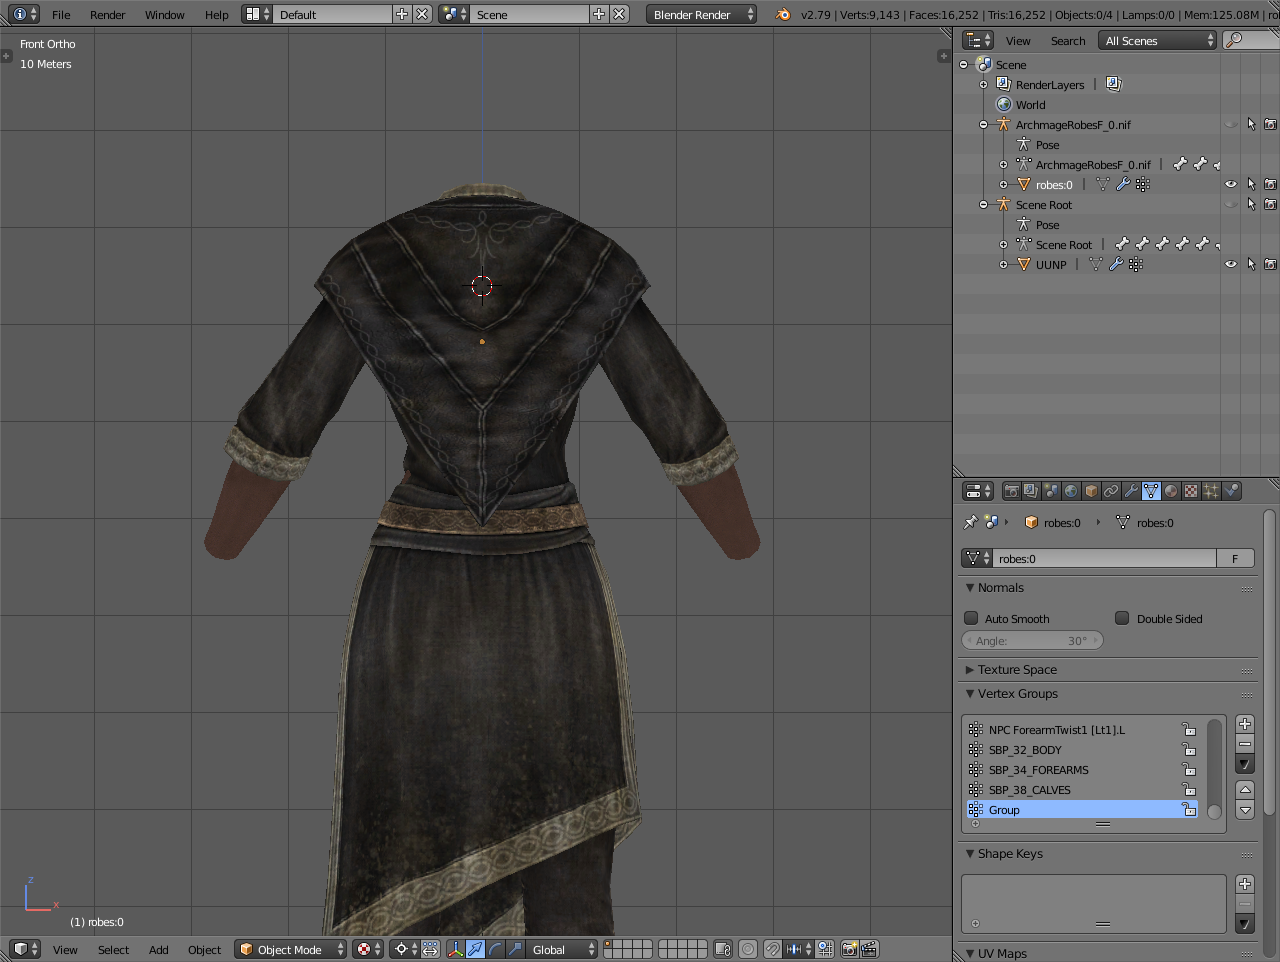Toggle snap during transform magnet
Screen dimensions: 1280x962
point(773,949)
